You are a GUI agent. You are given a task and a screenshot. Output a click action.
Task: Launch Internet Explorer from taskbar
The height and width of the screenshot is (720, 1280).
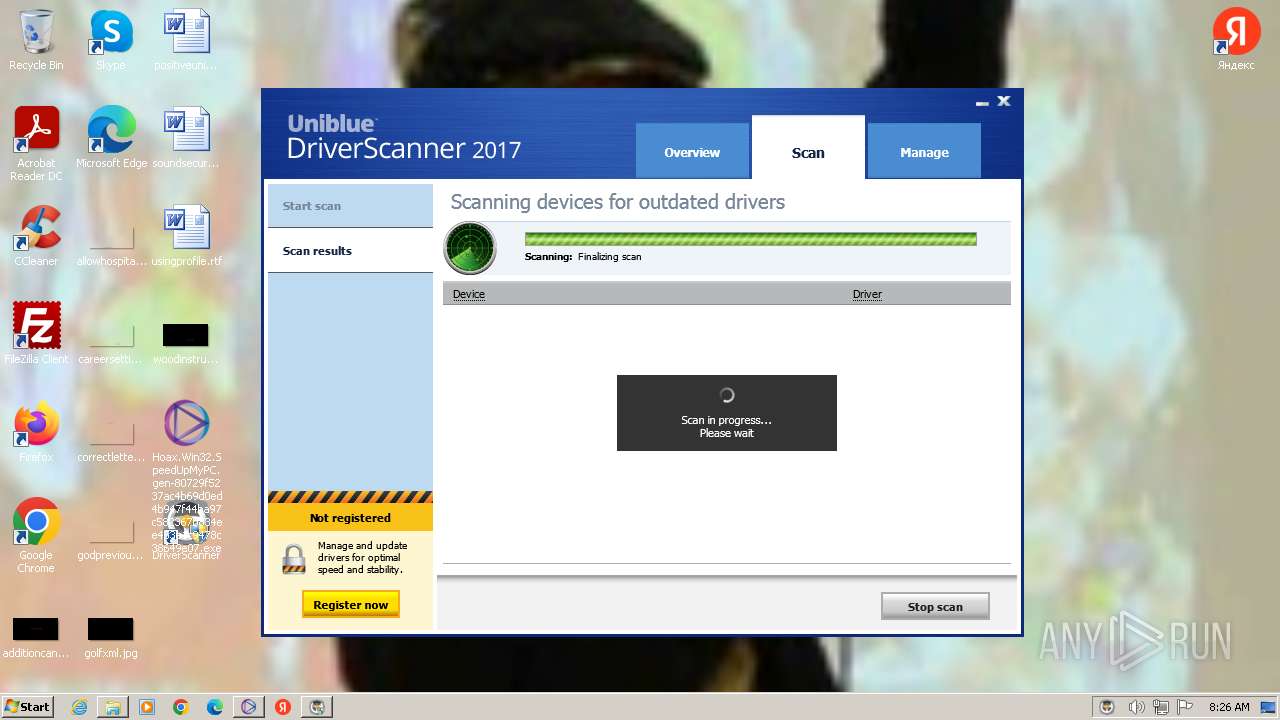[x=80, y=707]
